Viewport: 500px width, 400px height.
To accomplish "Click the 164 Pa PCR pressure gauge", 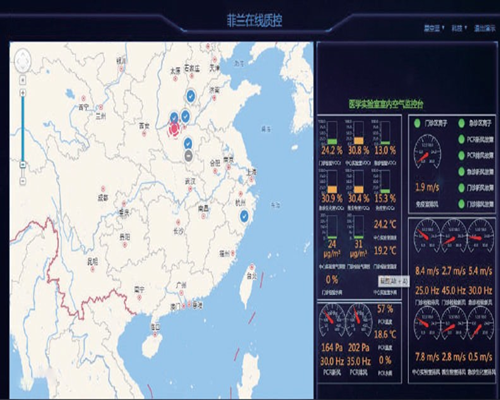I will pyautogui.click(x=332, y=321).
